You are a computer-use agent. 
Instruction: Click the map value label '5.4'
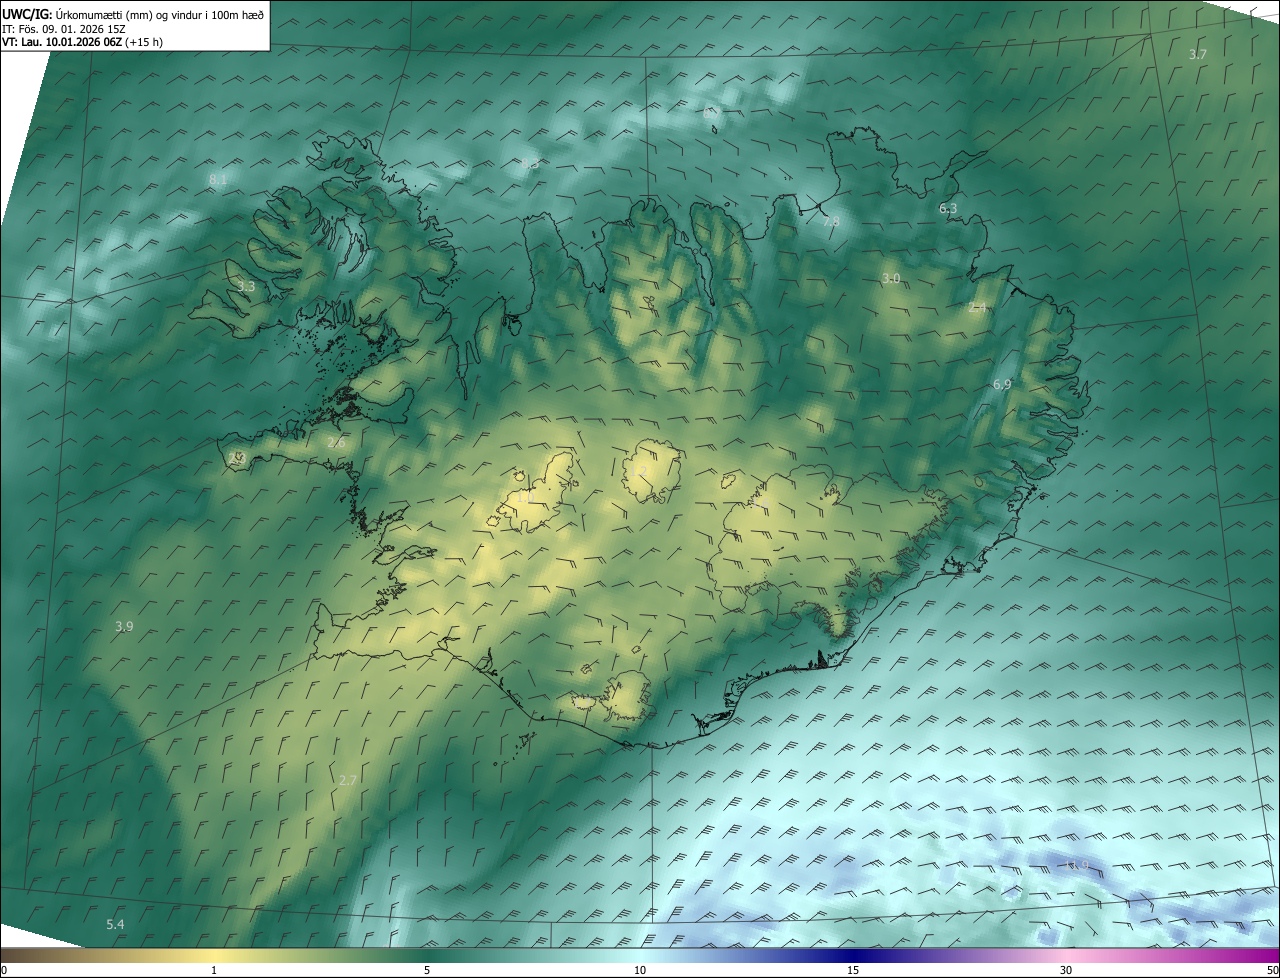(x=115, y=924)
